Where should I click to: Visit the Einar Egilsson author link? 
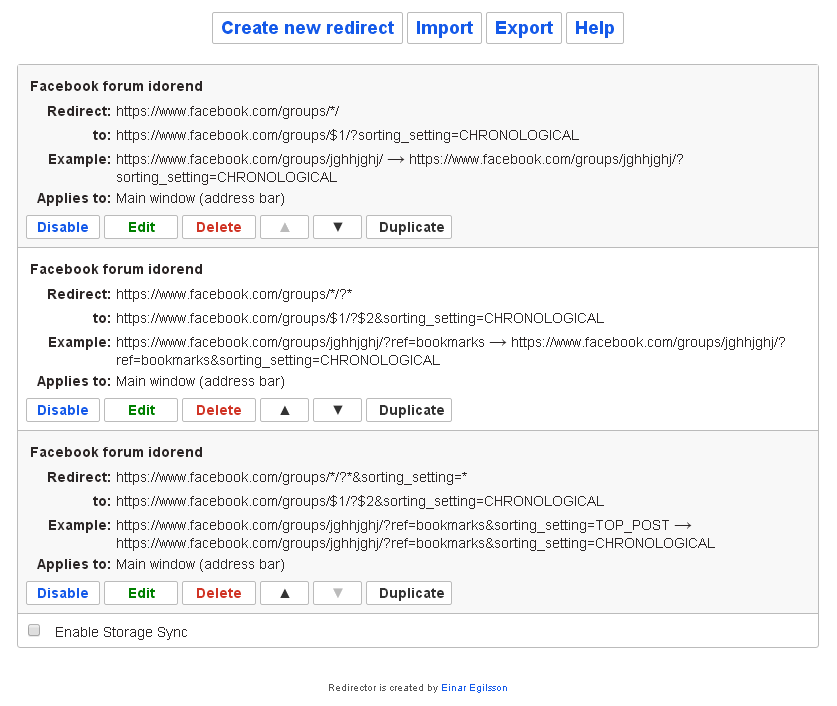click(474, 688)
